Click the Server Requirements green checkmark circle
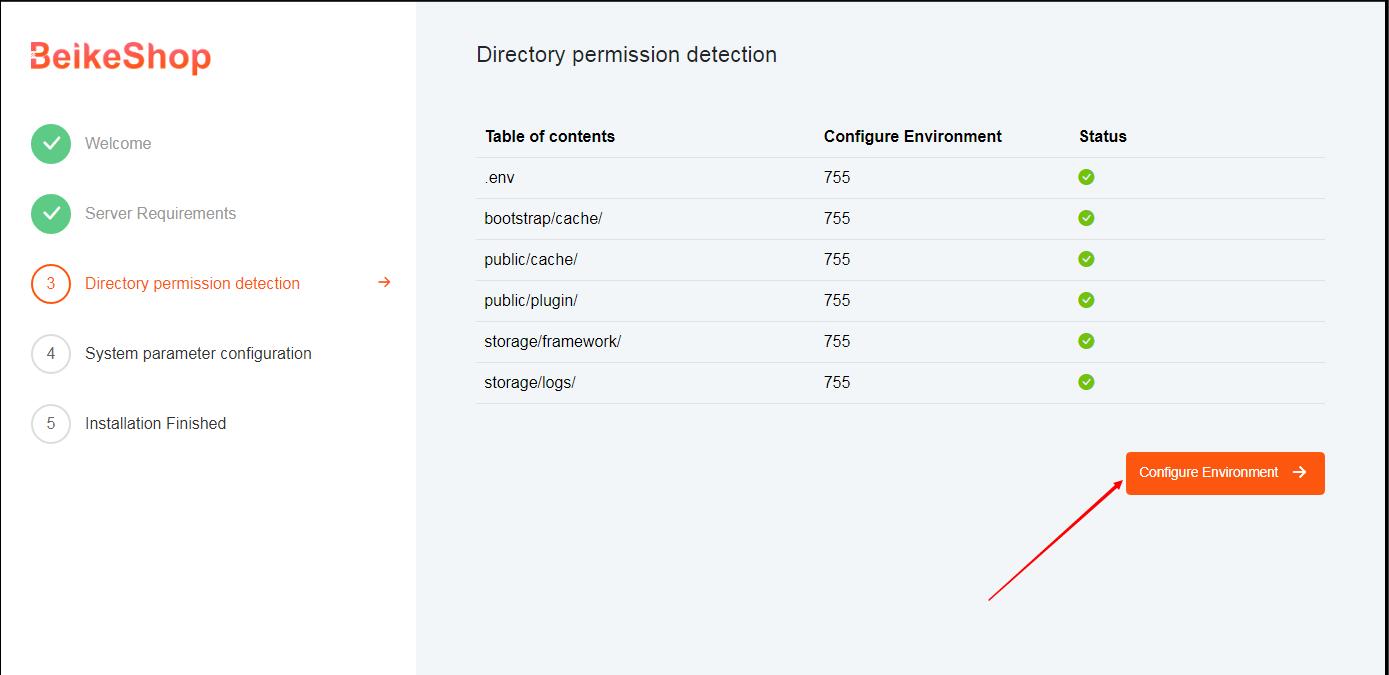The image size is (1389, 675). 51,214
